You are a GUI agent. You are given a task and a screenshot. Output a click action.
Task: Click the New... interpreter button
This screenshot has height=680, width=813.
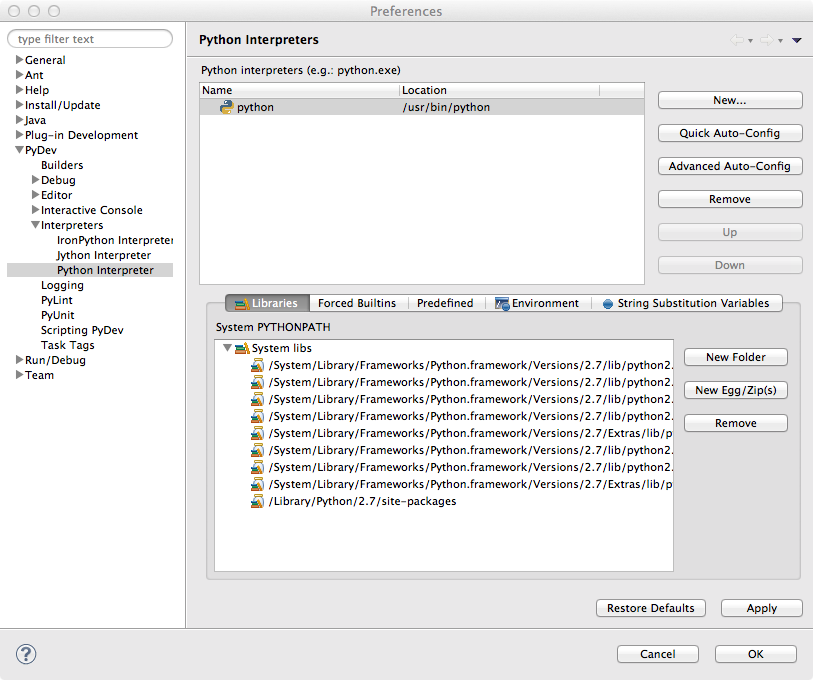(x=730, y=100)
